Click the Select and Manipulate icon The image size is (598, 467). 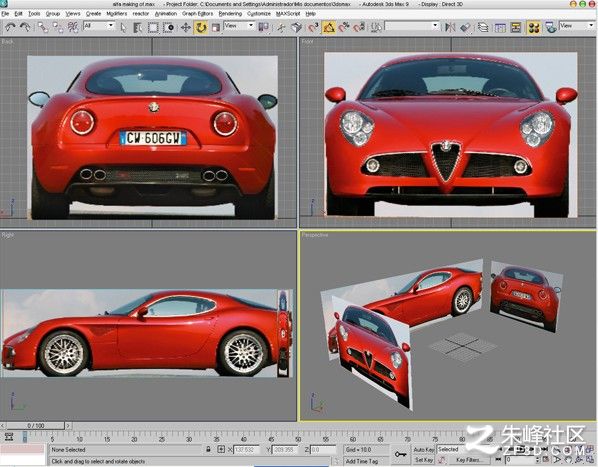coord(281,27)
